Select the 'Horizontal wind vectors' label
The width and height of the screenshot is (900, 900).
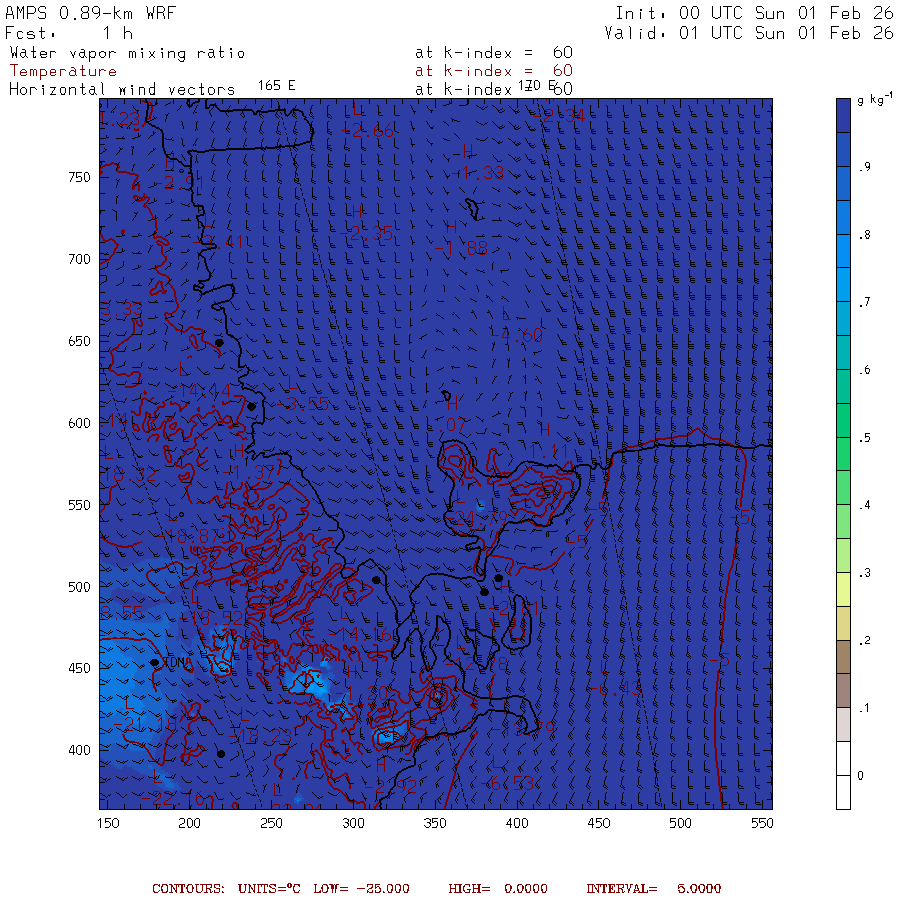pyautogui.click(x=122, y=90)
